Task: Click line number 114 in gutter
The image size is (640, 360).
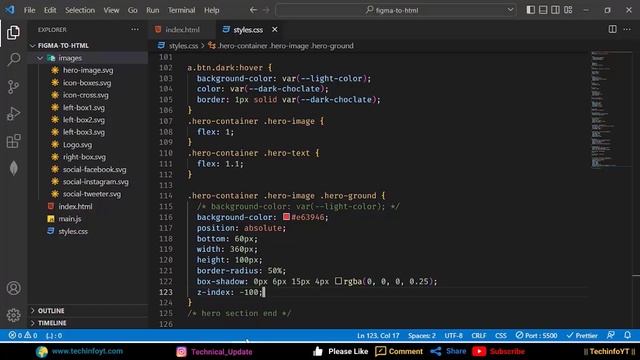Action: 166,196
